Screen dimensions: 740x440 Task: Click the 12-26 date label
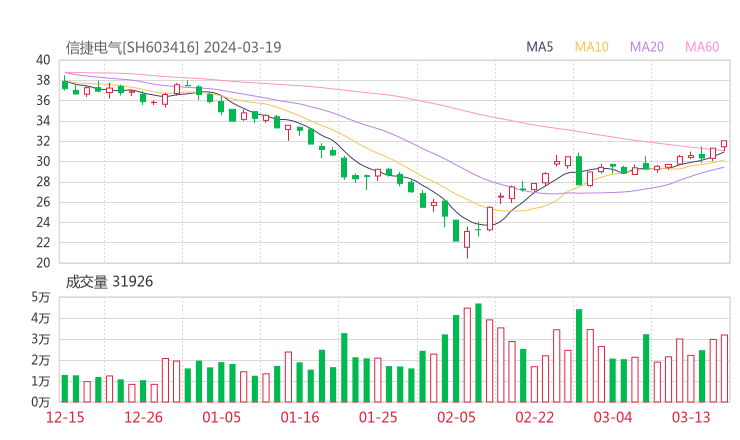pos(143,417)
